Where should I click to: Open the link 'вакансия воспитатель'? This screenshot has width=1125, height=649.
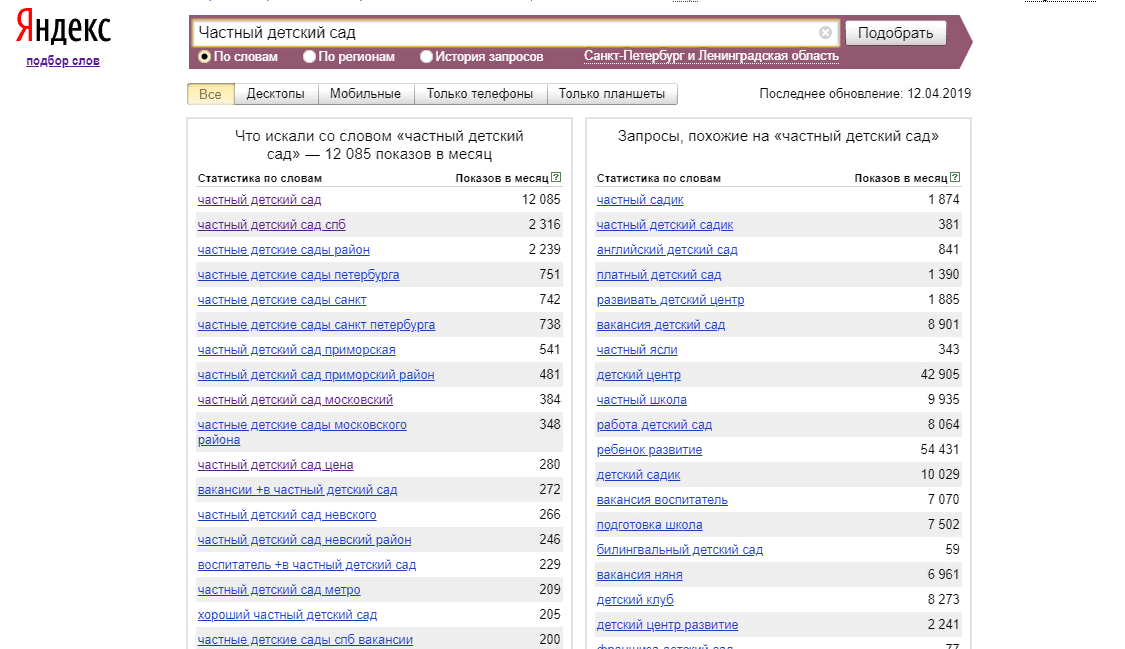click(x=662, y=500)
